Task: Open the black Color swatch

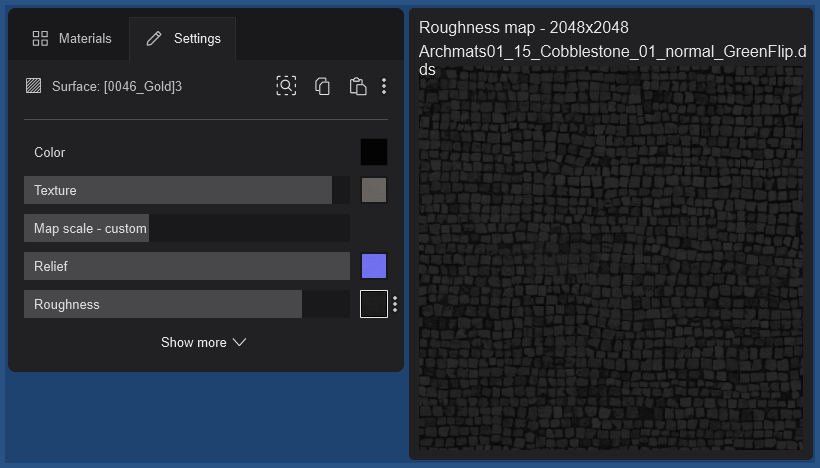Action: click(374, 152)
